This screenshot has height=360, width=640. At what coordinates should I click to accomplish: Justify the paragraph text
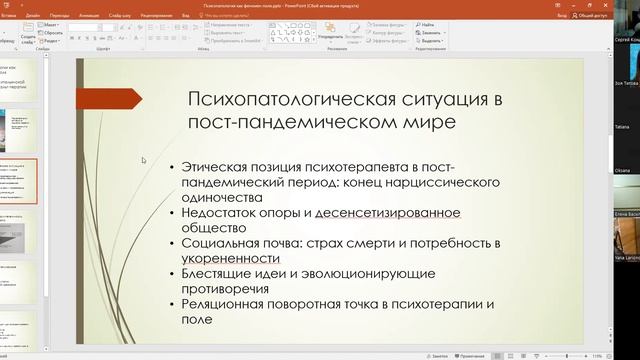[x=174, y=38]
